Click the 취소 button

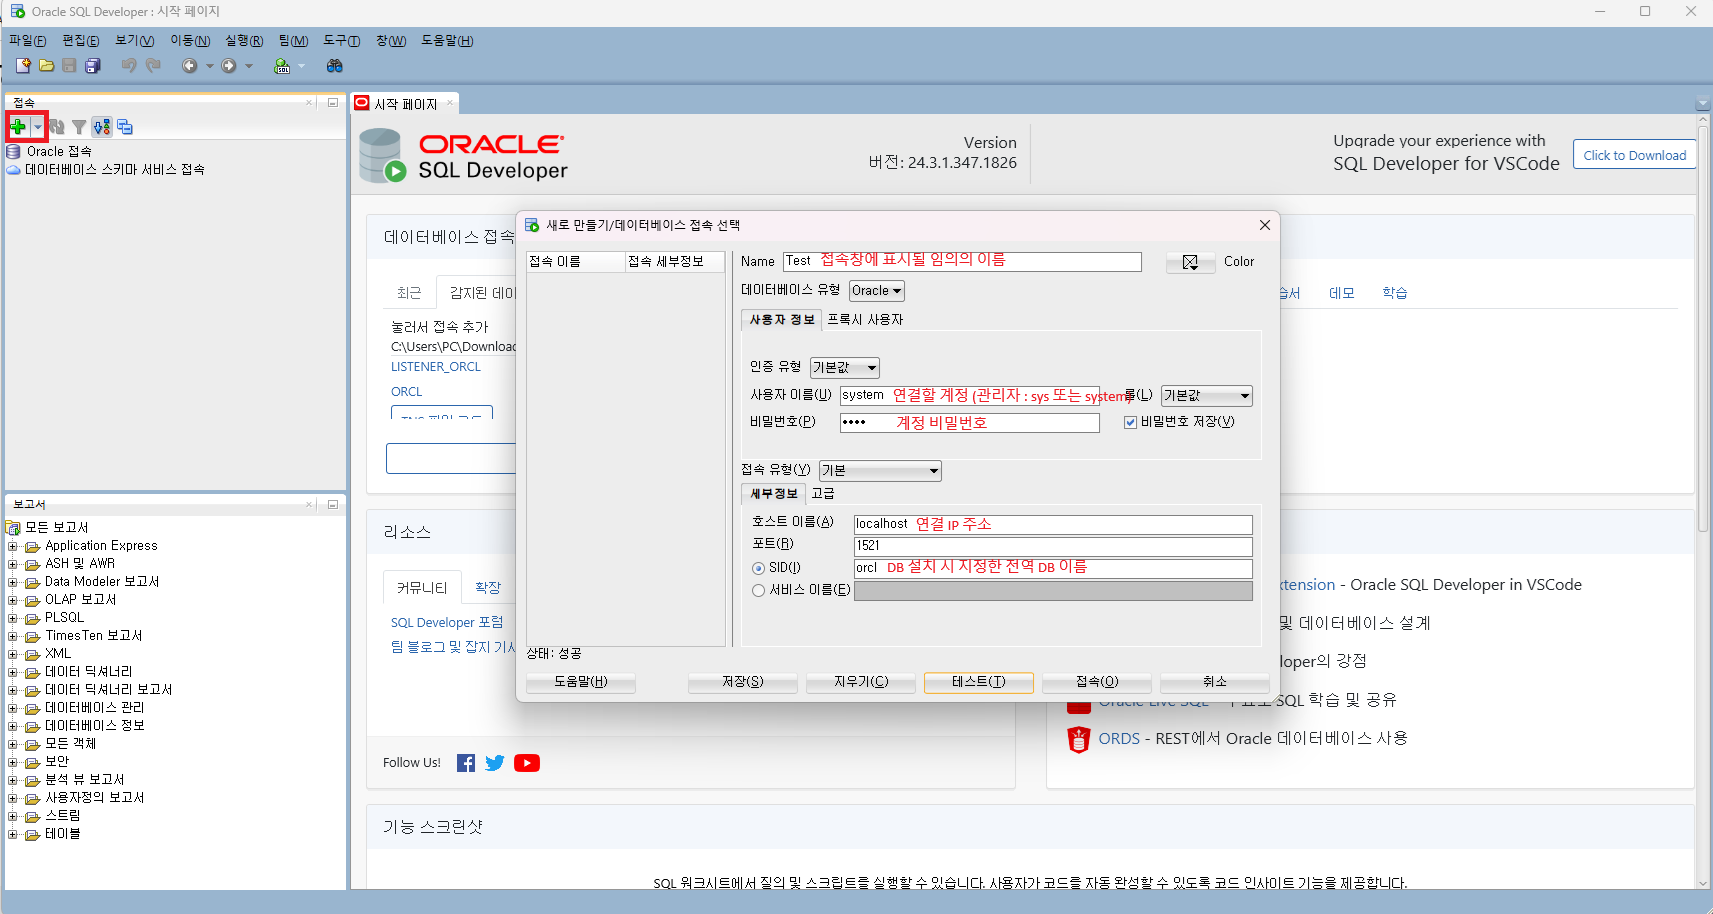tap(1215, 682)
